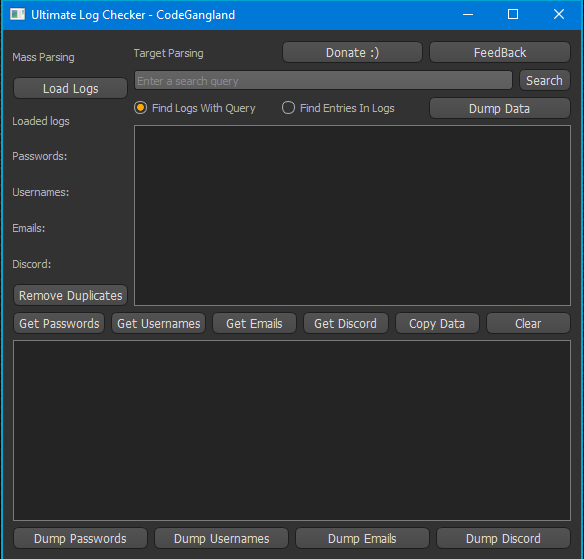584x559 pixels.
Task: Click the Passwords: label
Action: pos(39,156)
